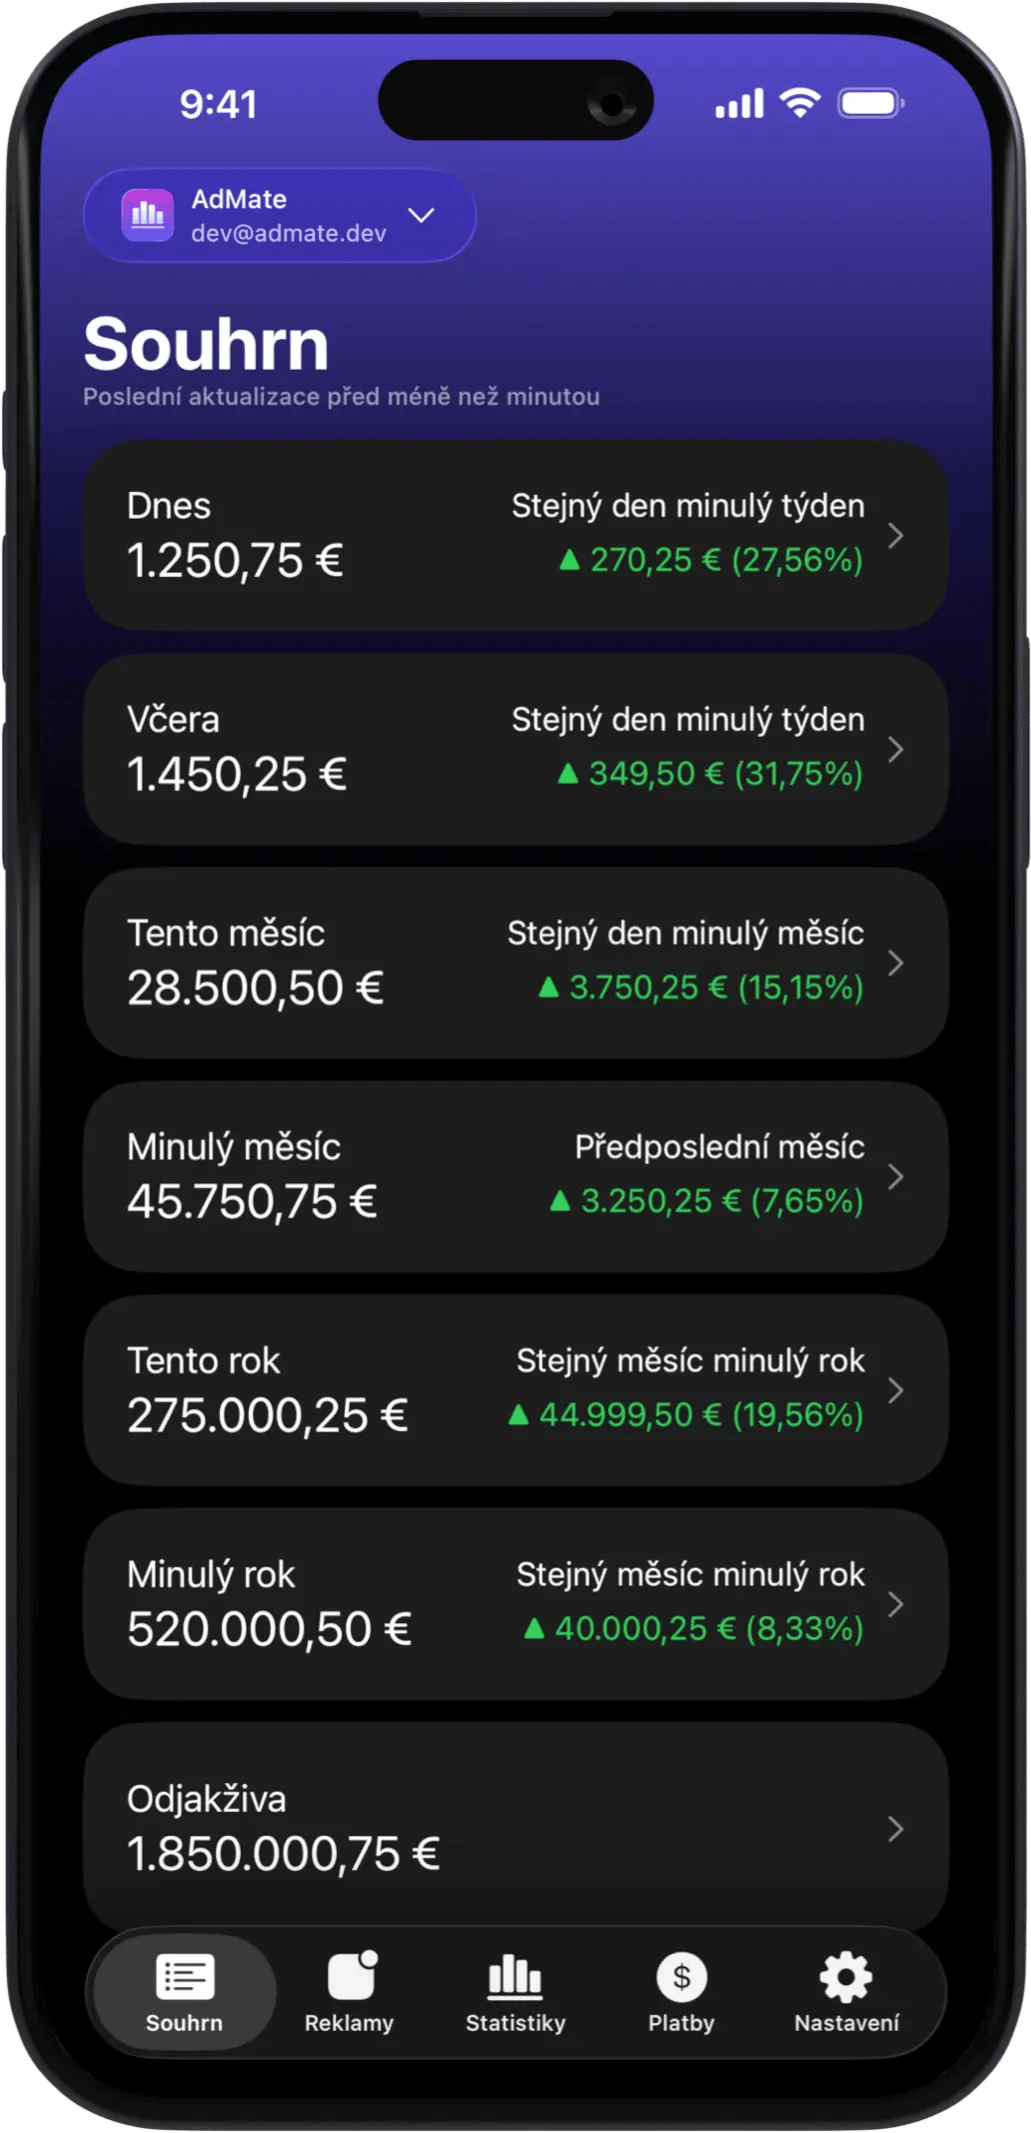1031x2133 pixels.
Task: Expand the Dnes row chevron
Action: (x=896, y=536)
